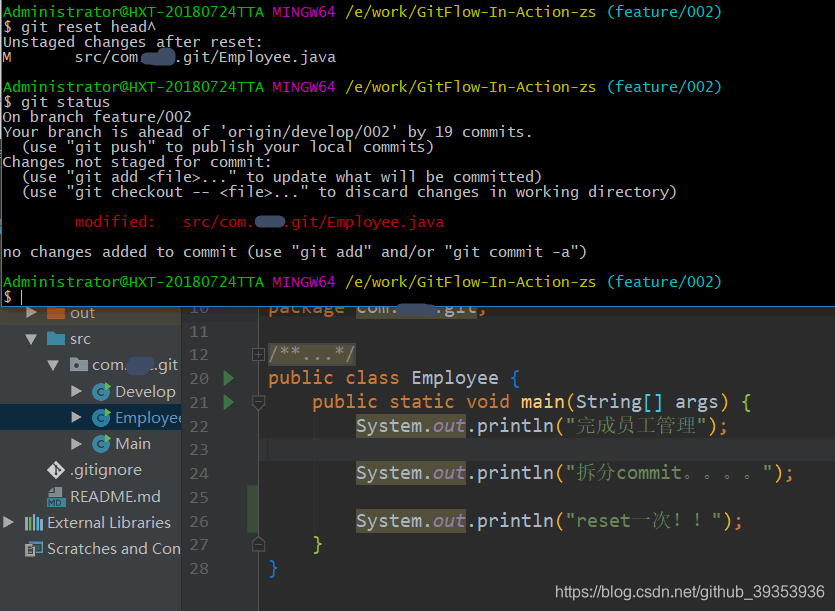Click line number 22 in the gutter
This screenshot has height=611, width=835.
pyautogui.click(x=199, y=426)
